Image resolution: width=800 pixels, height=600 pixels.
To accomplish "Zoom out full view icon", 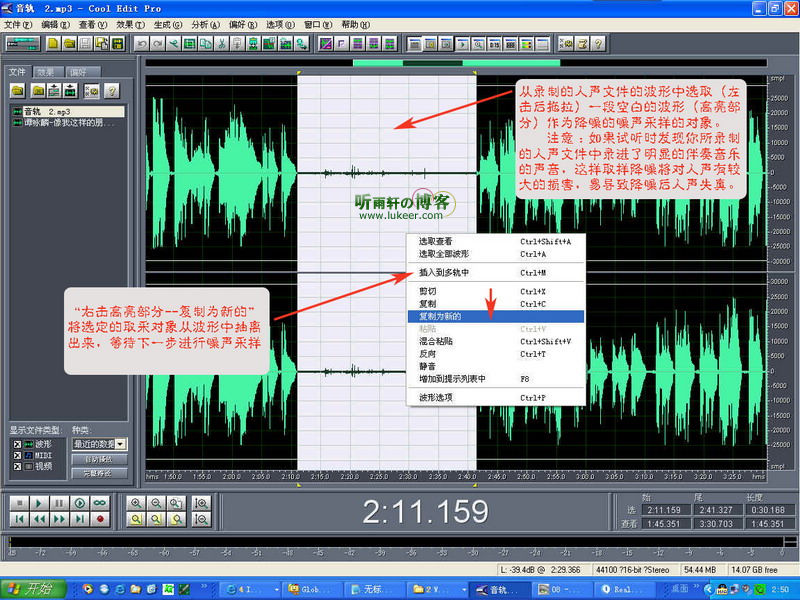I will point(176,503).
